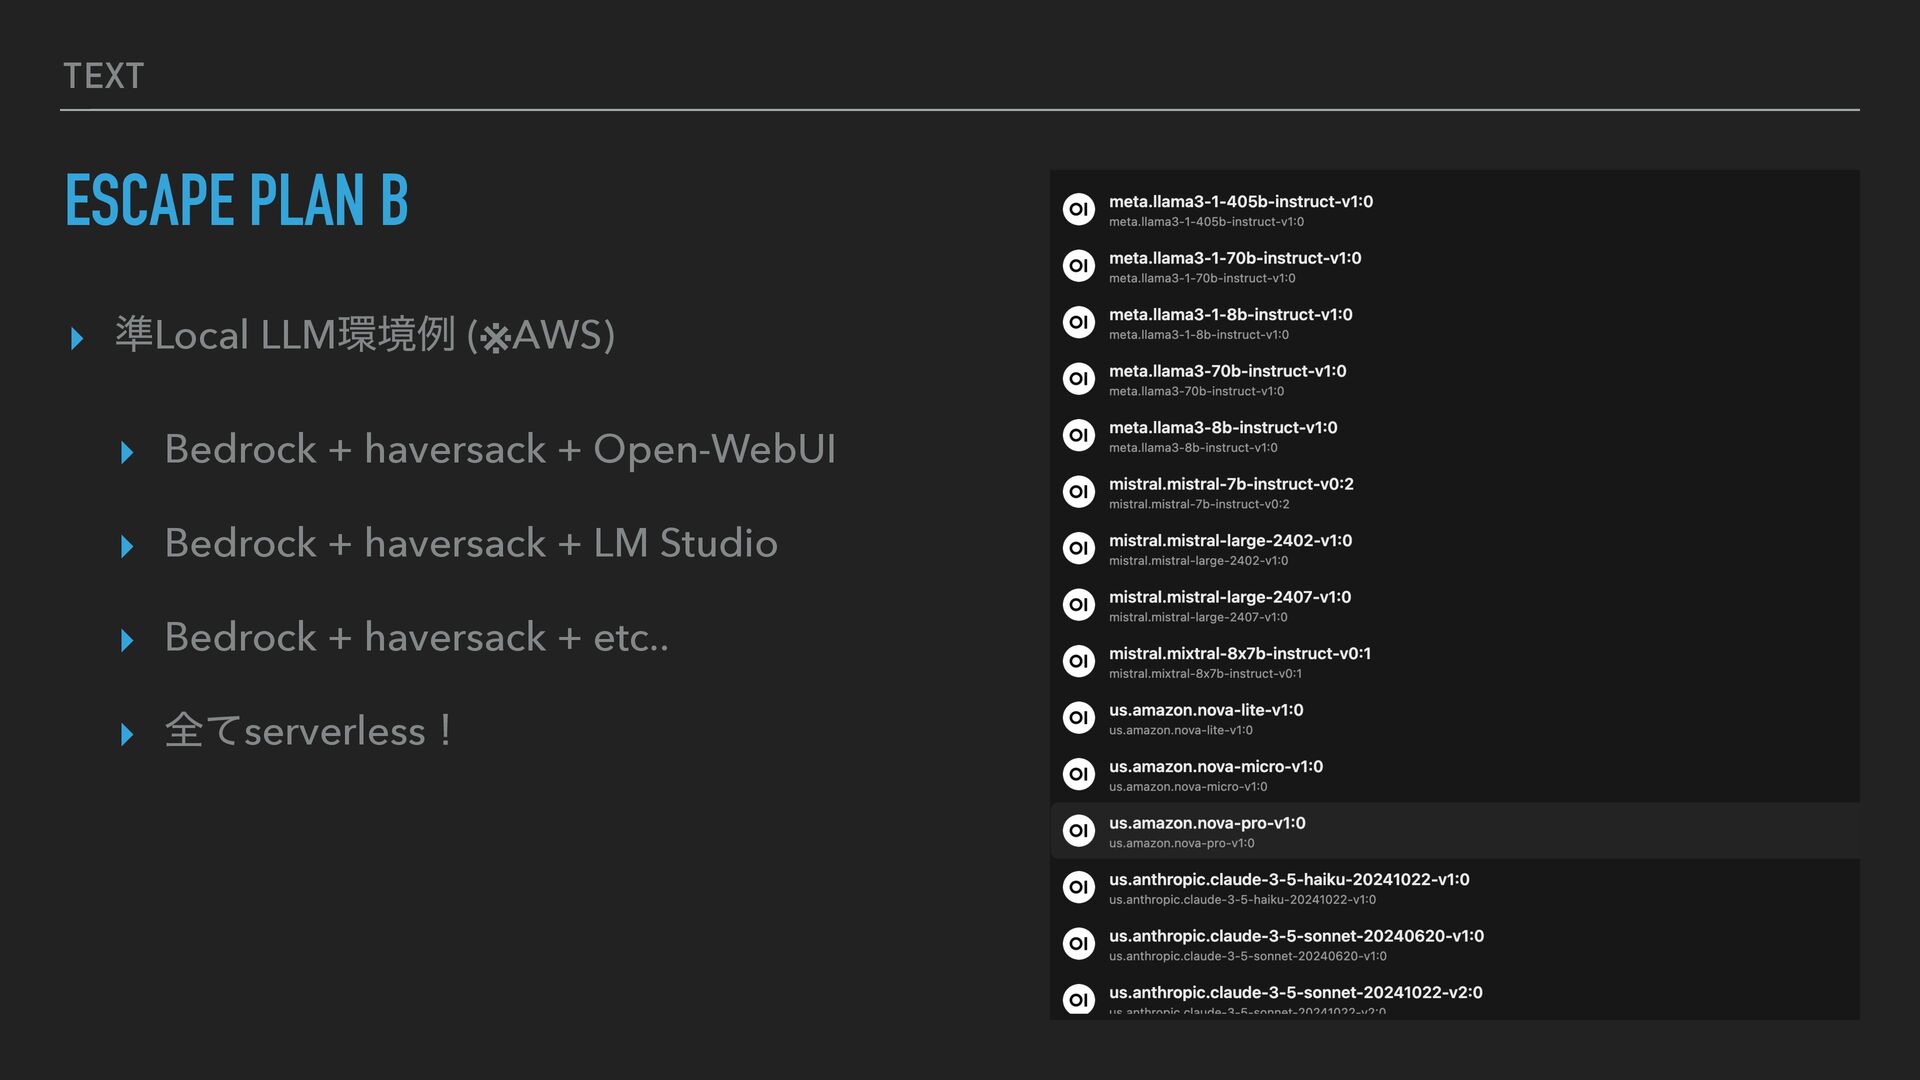Click the OI icon beside meta.llama3-1-70b-instruct

(1078, 266)
